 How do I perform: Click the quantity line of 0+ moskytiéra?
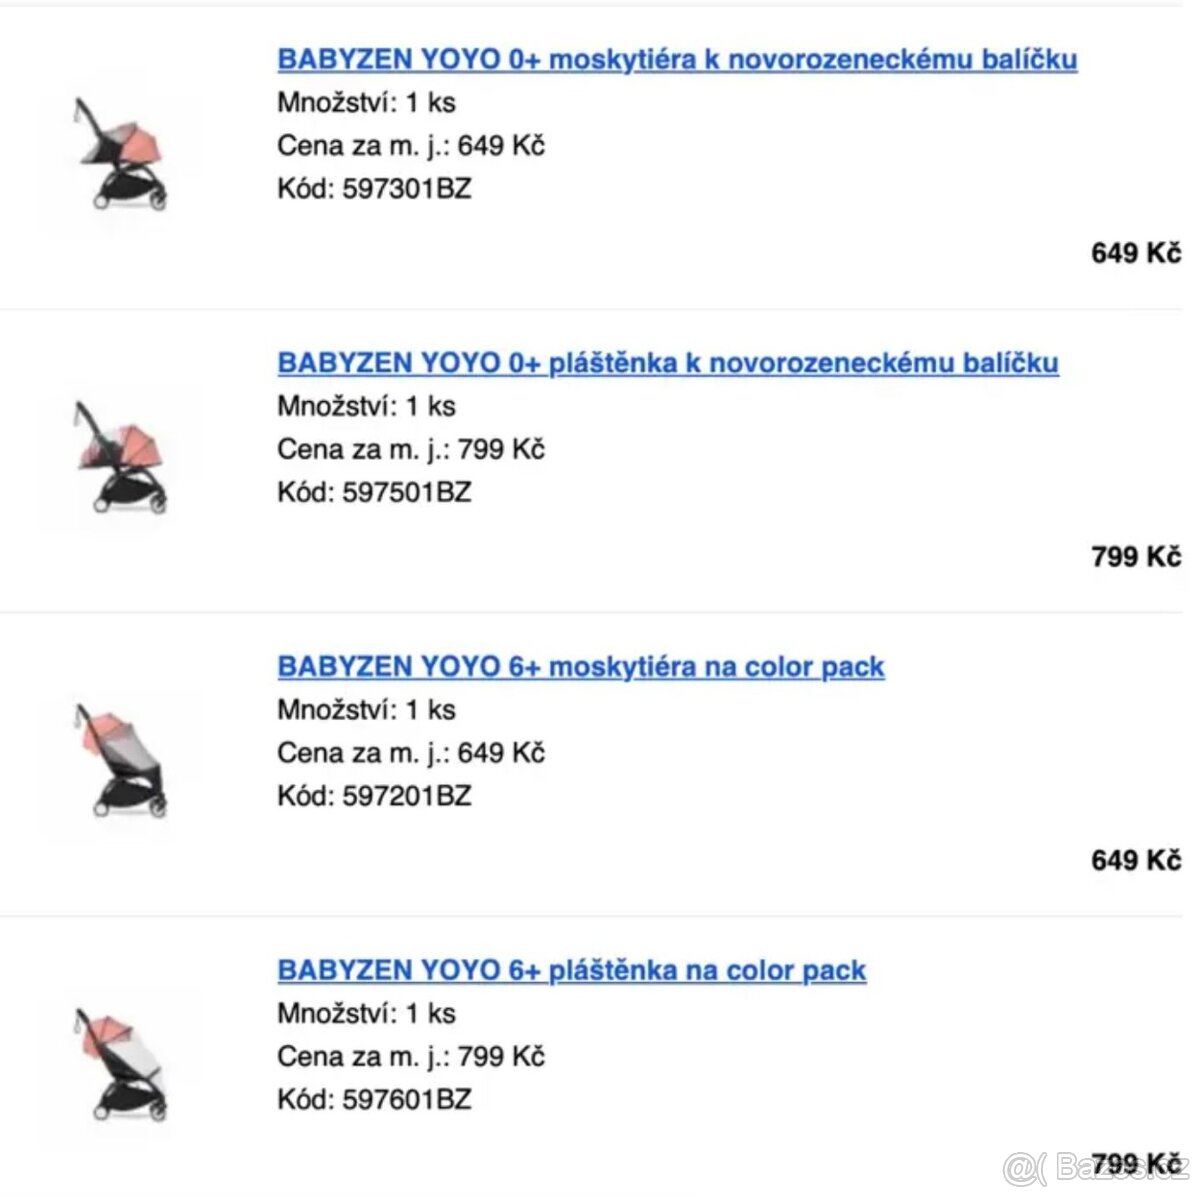tap(366, 102)
